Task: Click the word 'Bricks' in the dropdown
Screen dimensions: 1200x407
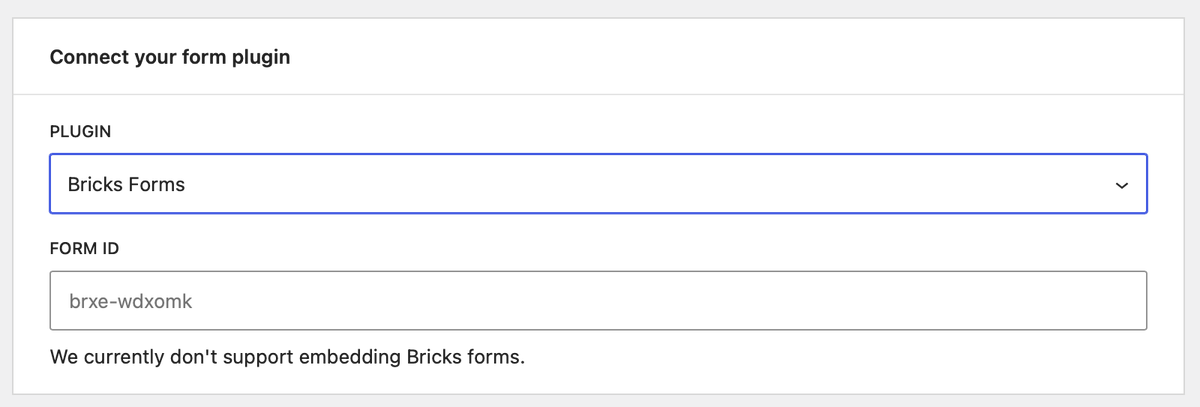Action: (95, 184)
